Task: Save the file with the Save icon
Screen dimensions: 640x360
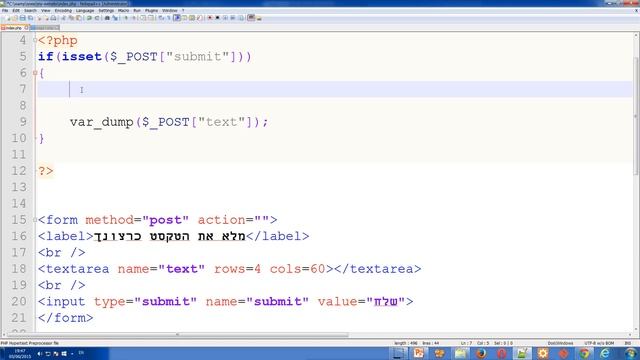Action: click(22, 18)
